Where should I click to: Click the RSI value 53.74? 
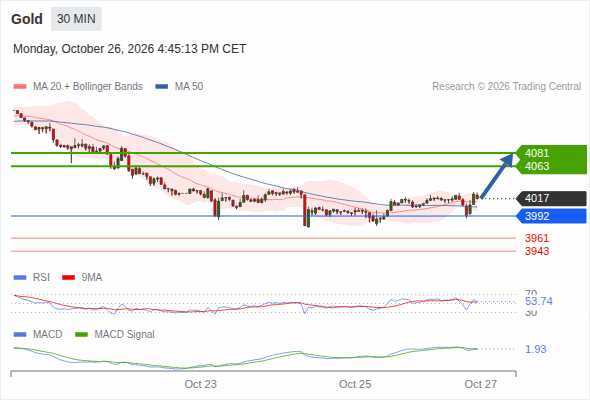[x=539, y=301]
